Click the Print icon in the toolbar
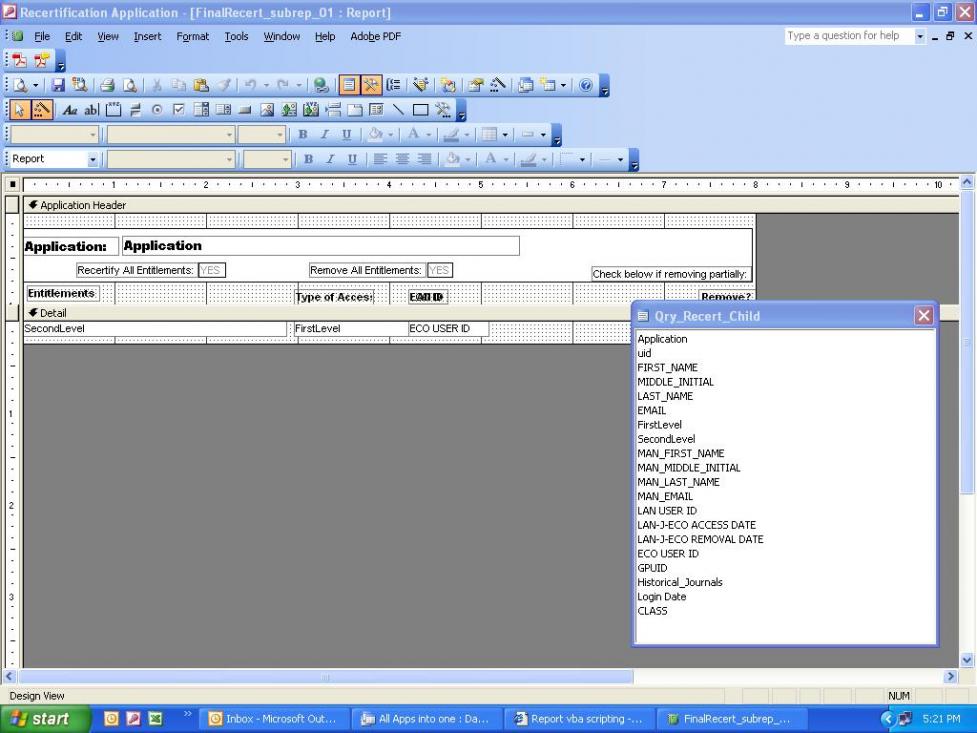The image size is (977, 733). click(107, 85)
